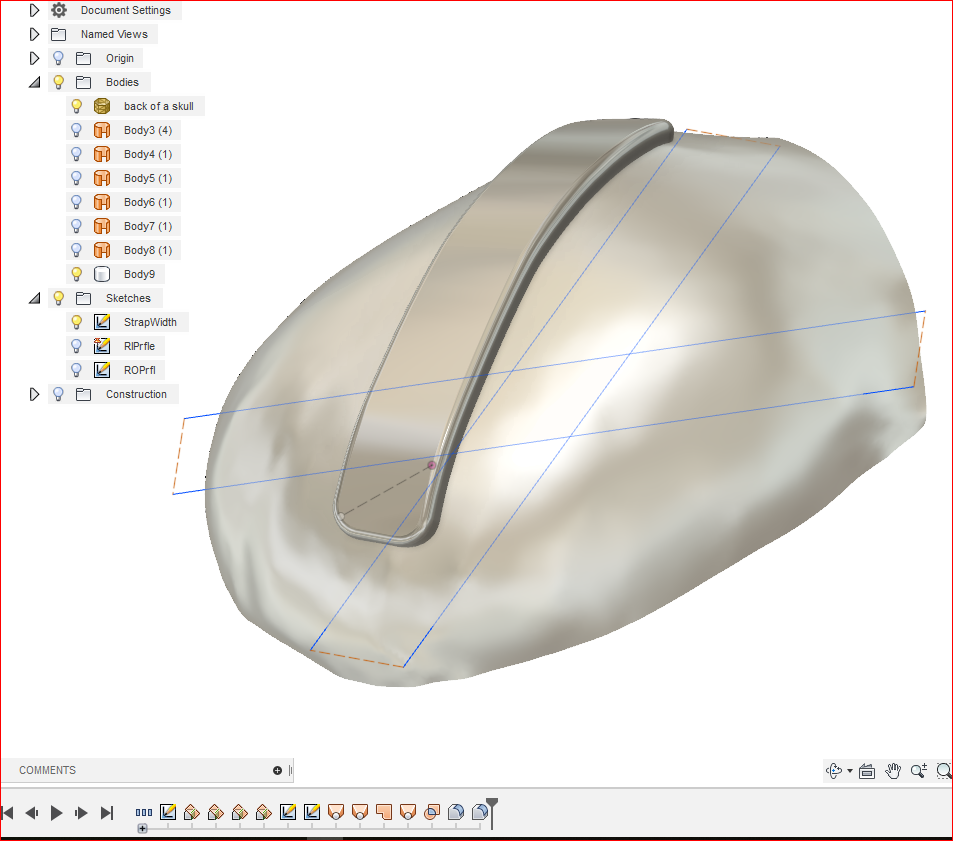Viewport: 953px width, 841px height.
Task: Jump to the end of the timeline
Action: coord(106,812)
